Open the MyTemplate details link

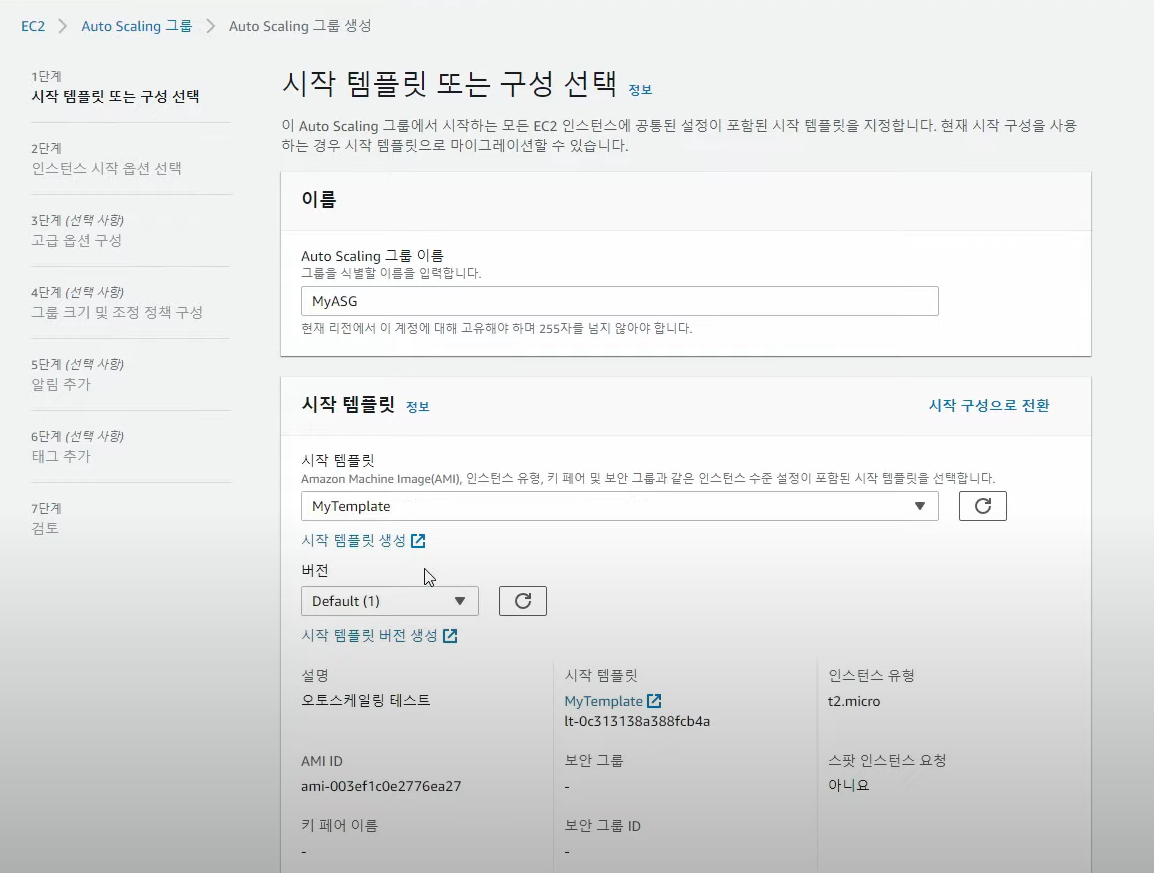(x=603, y=701)
